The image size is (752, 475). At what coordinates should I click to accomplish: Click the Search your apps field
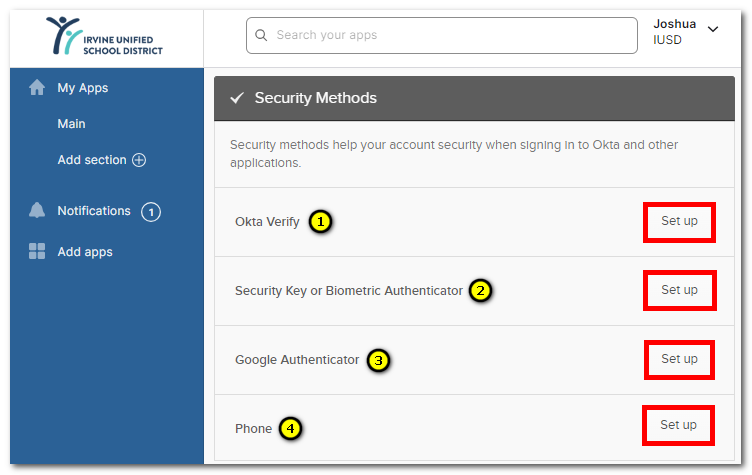[x=442, y=36]
